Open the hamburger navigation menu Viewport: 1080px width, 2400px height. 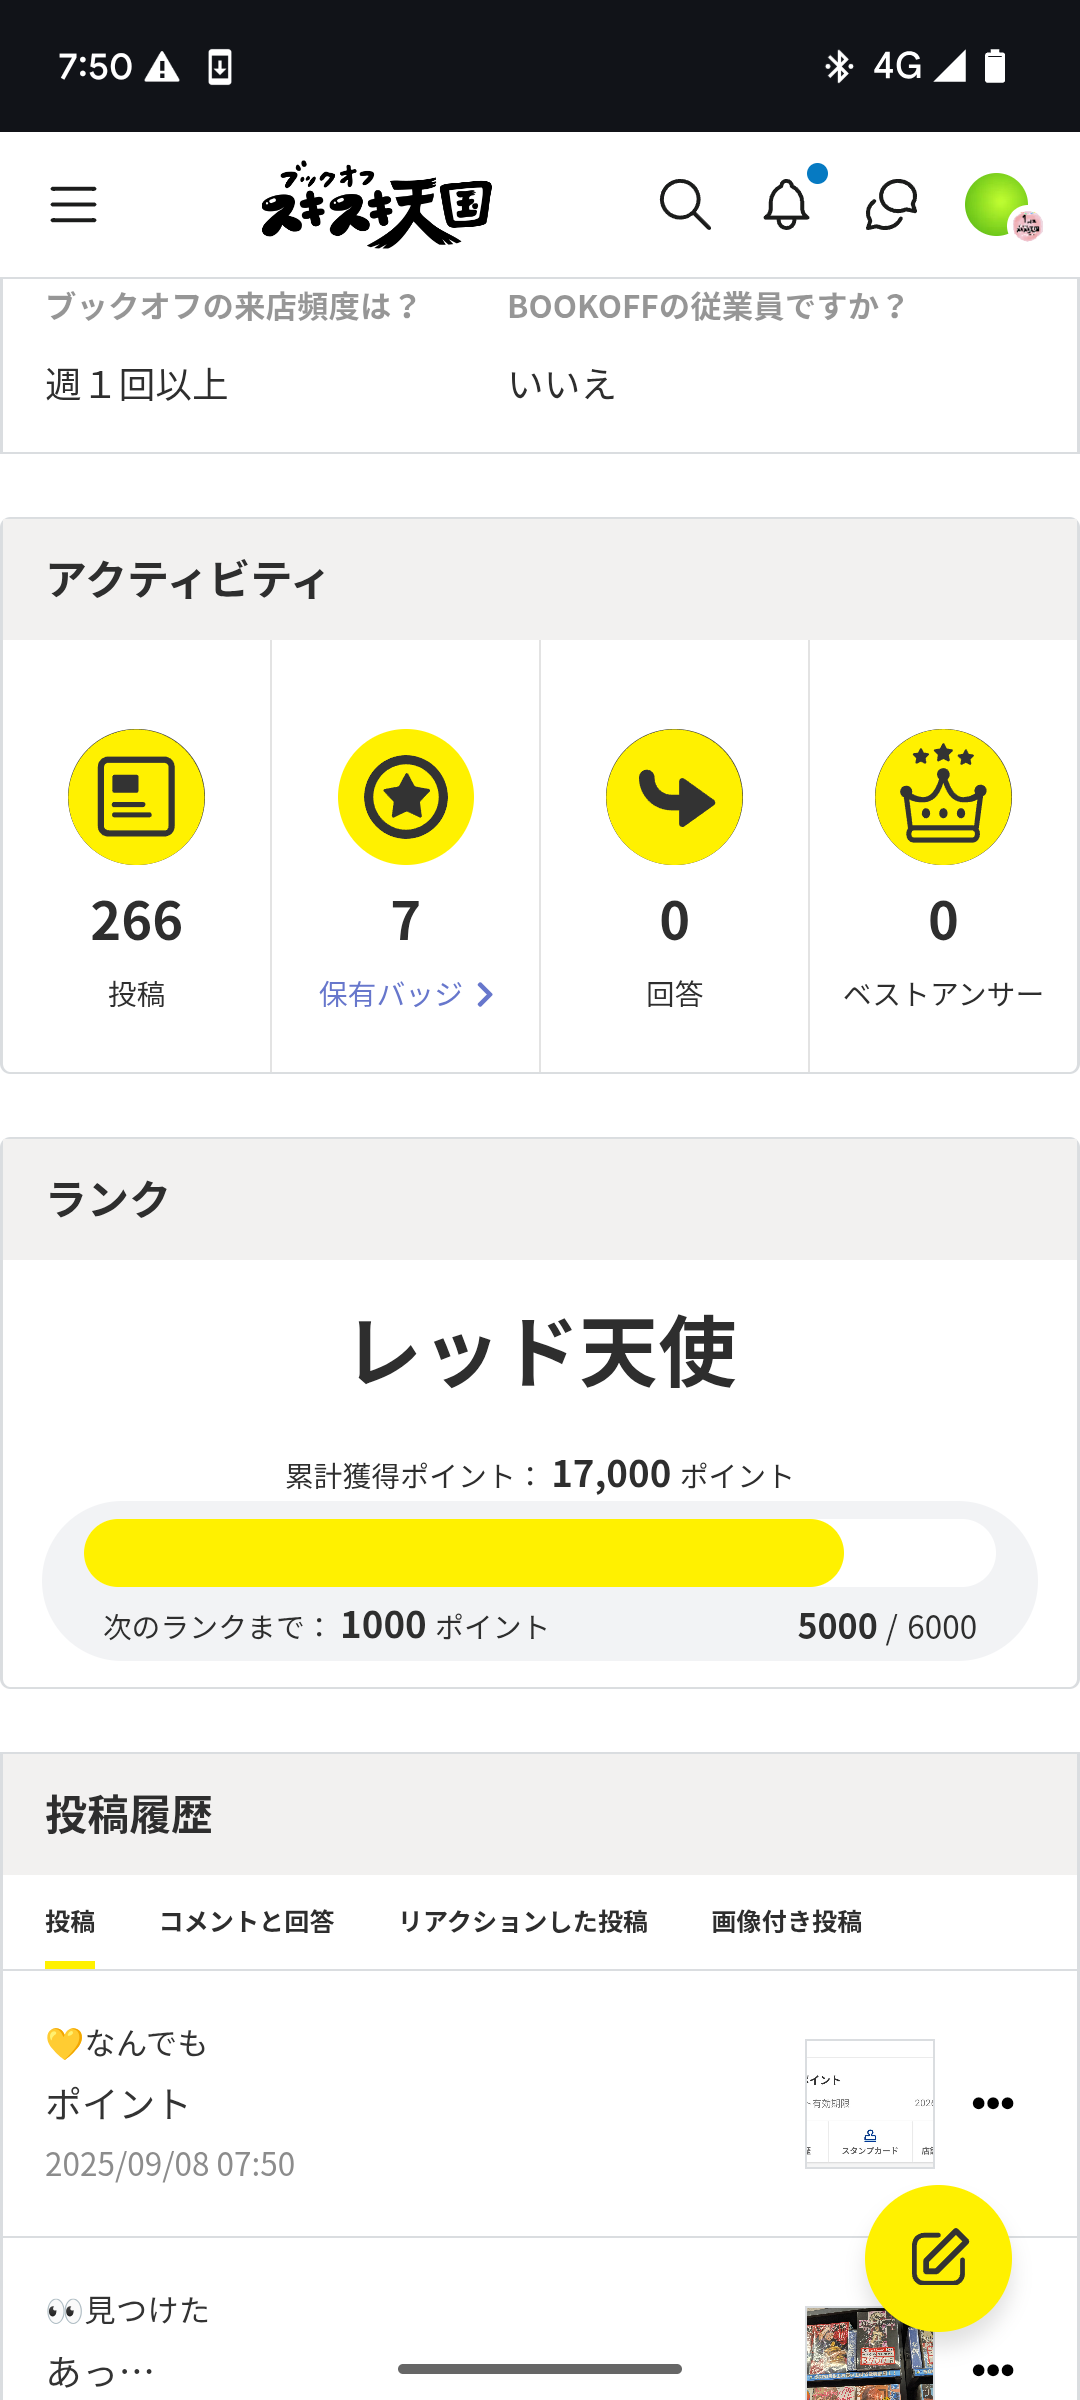(x=73, y=205)
